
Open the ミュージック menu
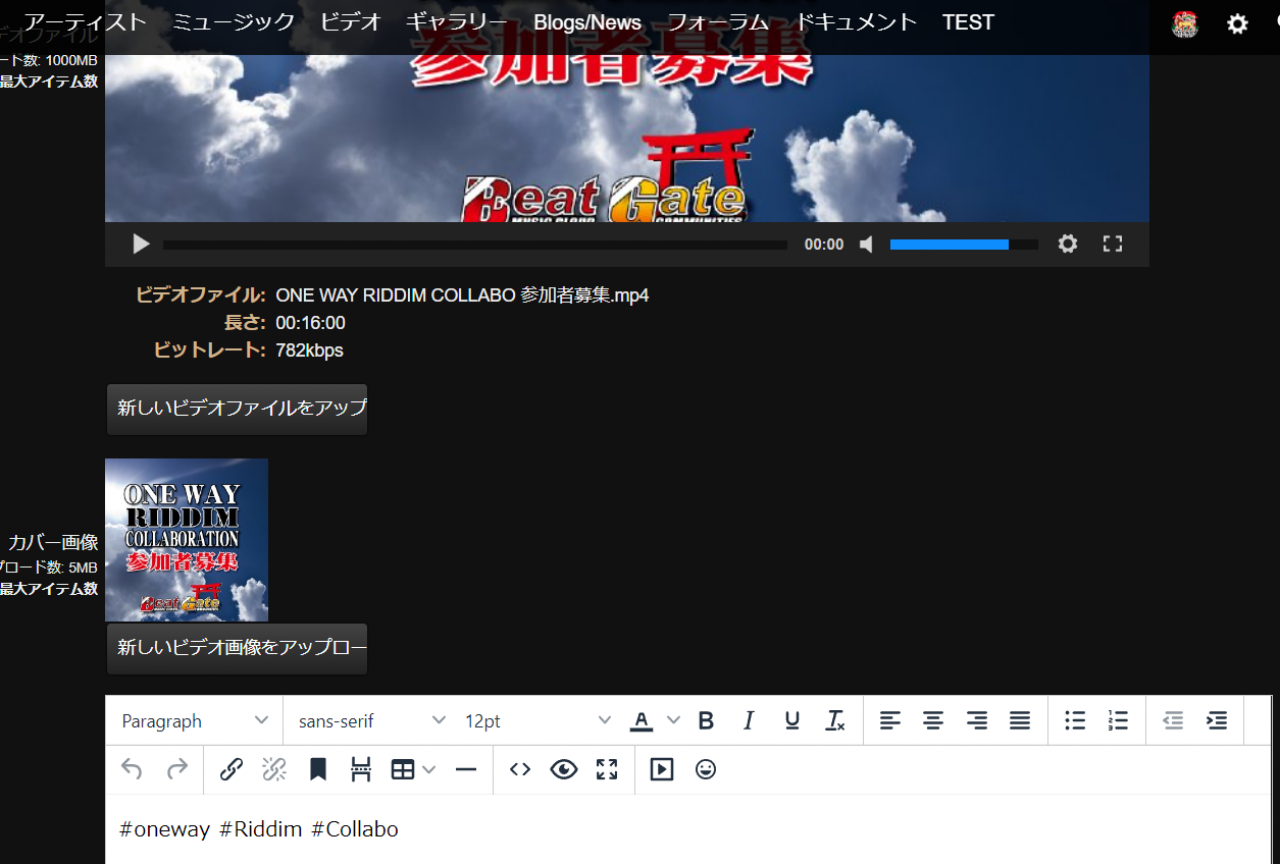pyautogui.click(x=234, y=22)
